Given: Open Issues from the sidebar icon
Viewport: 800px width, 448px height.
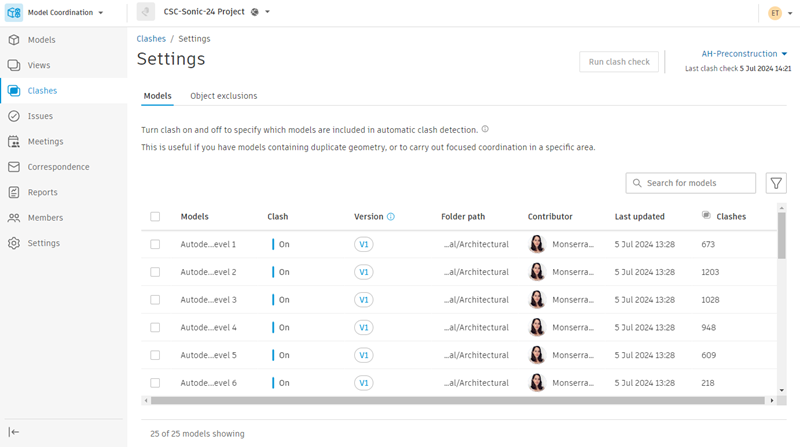Looking at the screenshot, I should [14, 116].
